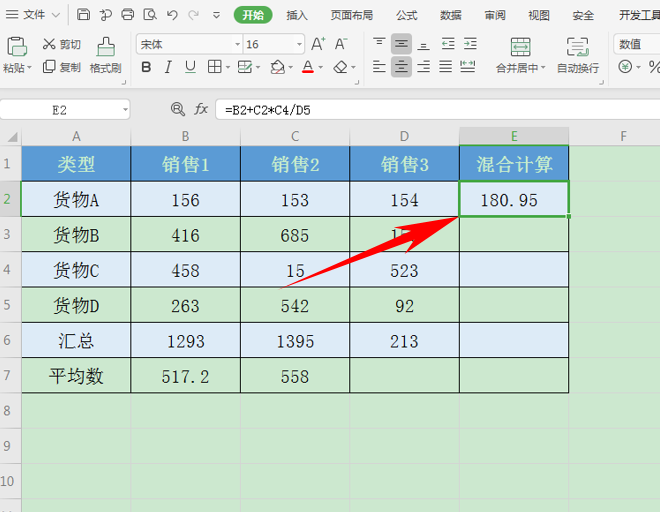Open the font size dropdown
660x512 pixels.
(x=299, y=44)
